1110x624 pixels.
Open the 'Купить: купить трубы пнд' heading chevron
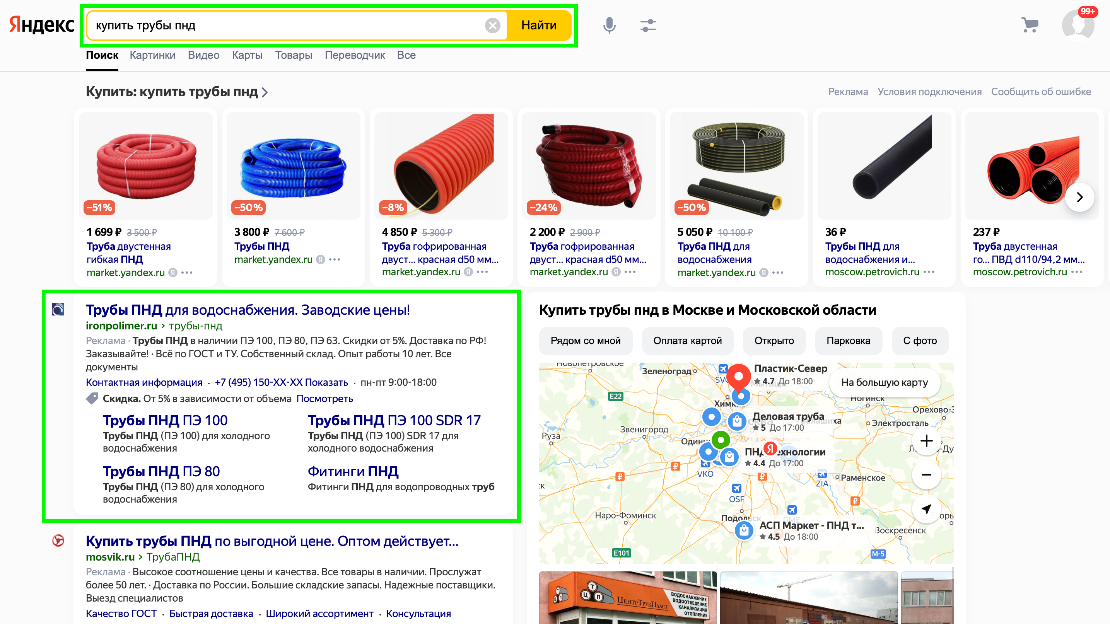[265, 92]
